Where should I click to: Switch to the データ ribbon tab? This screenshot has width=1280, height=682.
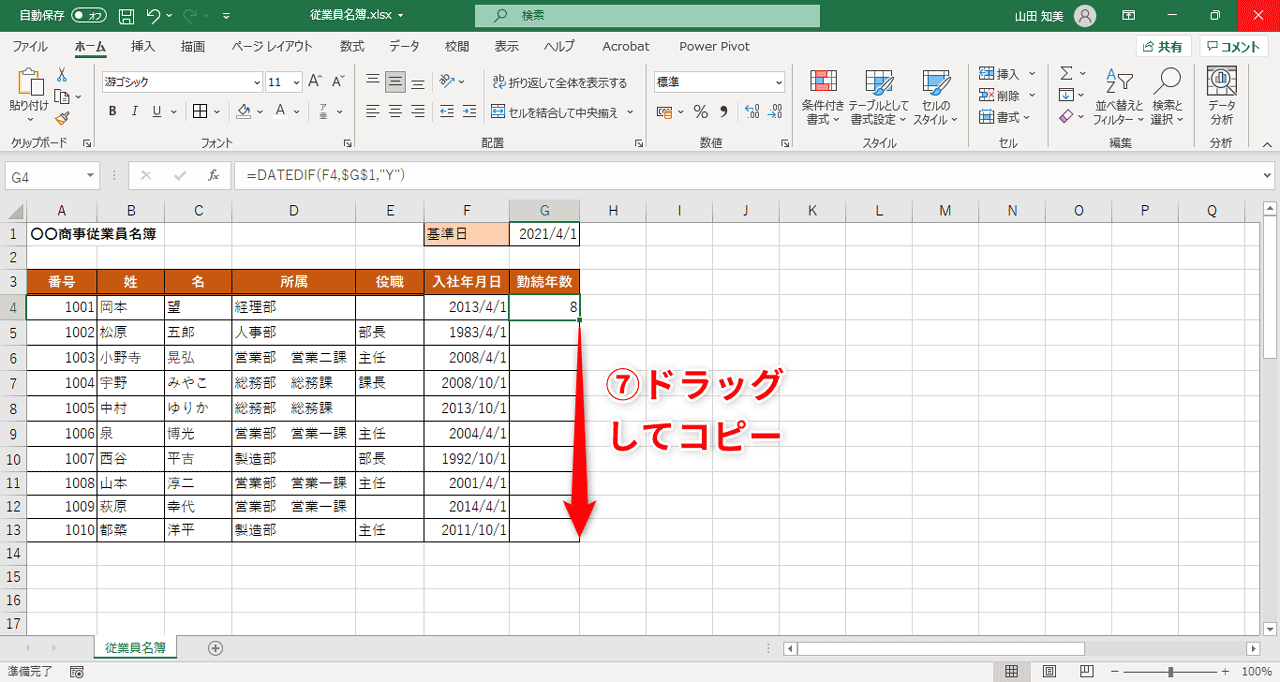click(x=404, y=46)
